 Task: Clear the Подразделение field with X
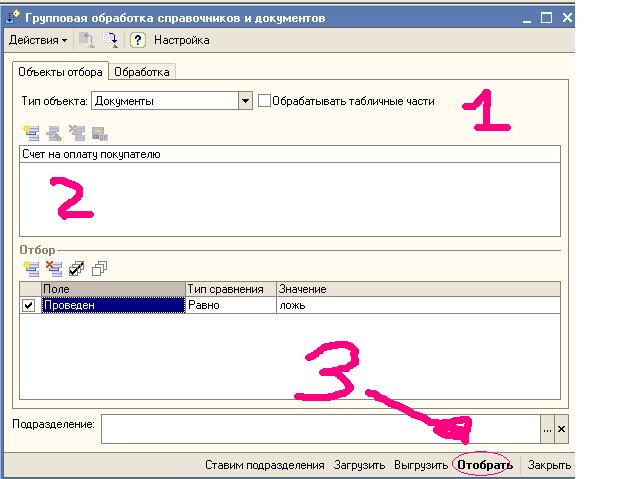pos(561,429)
